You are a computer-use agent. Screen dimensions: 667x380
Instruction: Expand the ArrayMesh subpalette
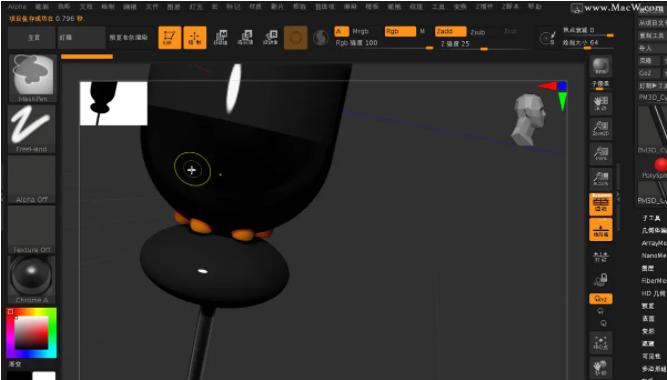point(653,243)
